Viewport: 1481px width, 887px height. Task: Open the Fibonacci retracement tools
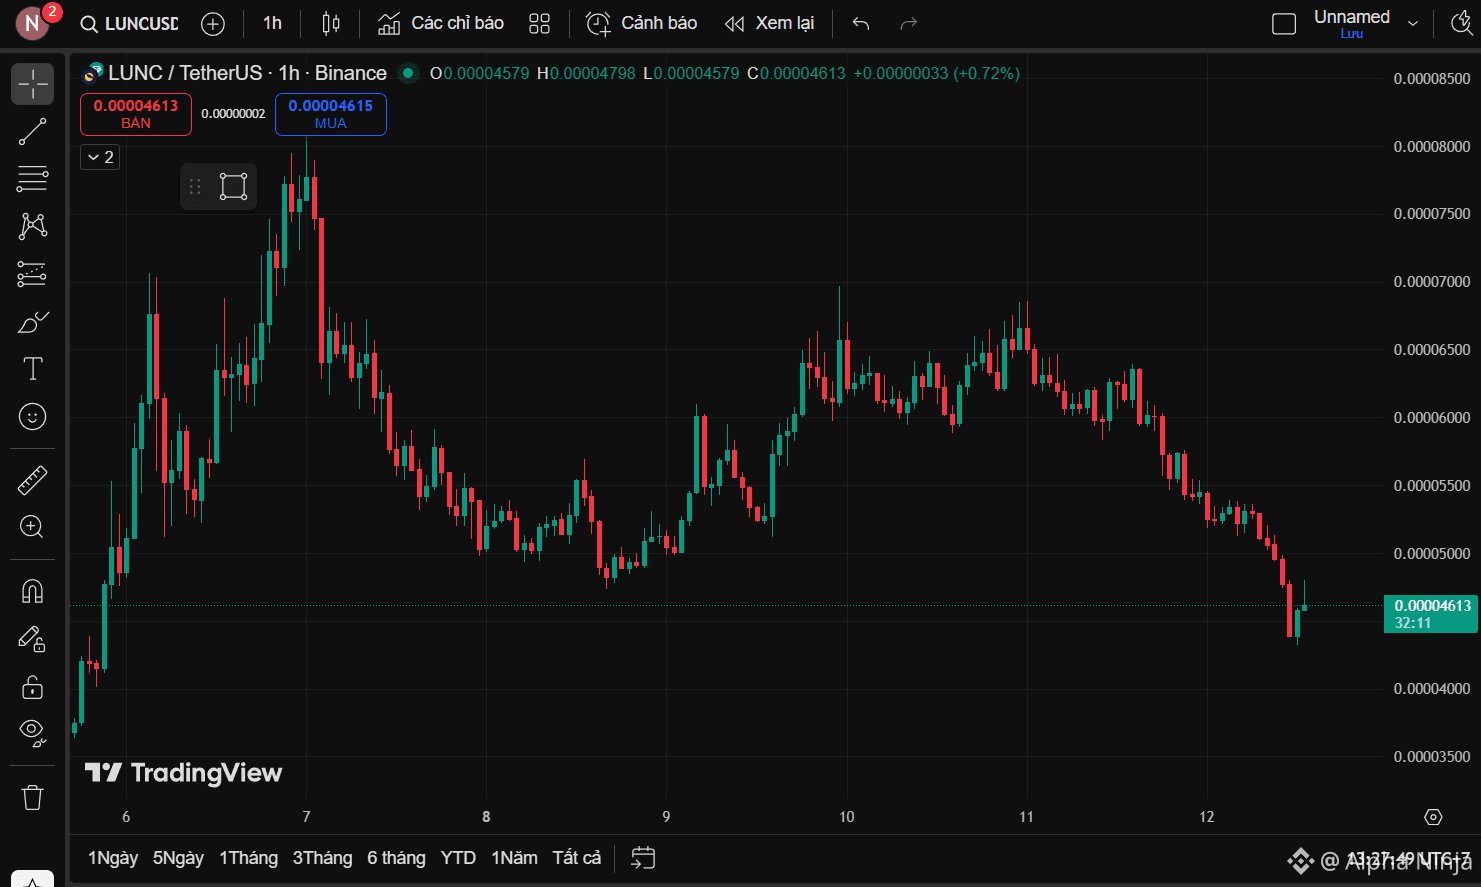pos(32,178)
